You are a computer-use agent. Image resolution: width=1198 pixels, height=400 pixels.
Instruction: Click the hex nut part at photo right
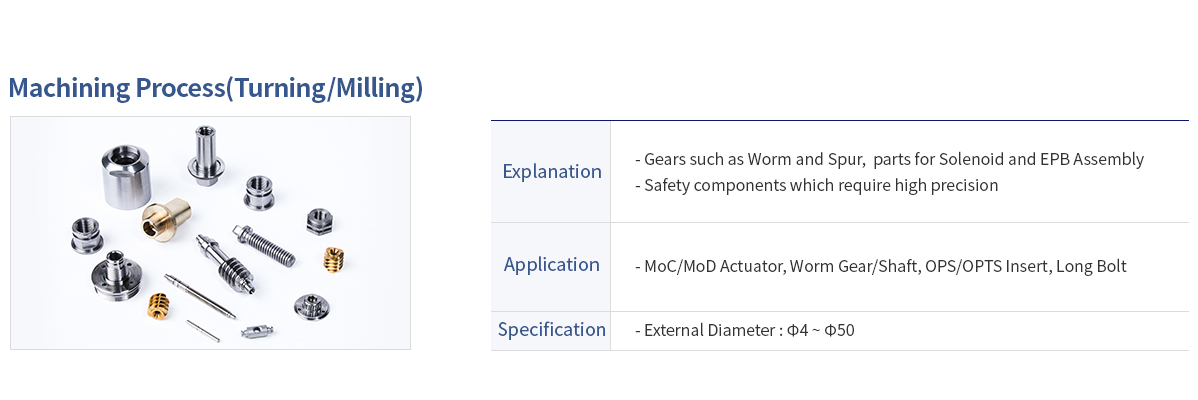click(319, 221)
